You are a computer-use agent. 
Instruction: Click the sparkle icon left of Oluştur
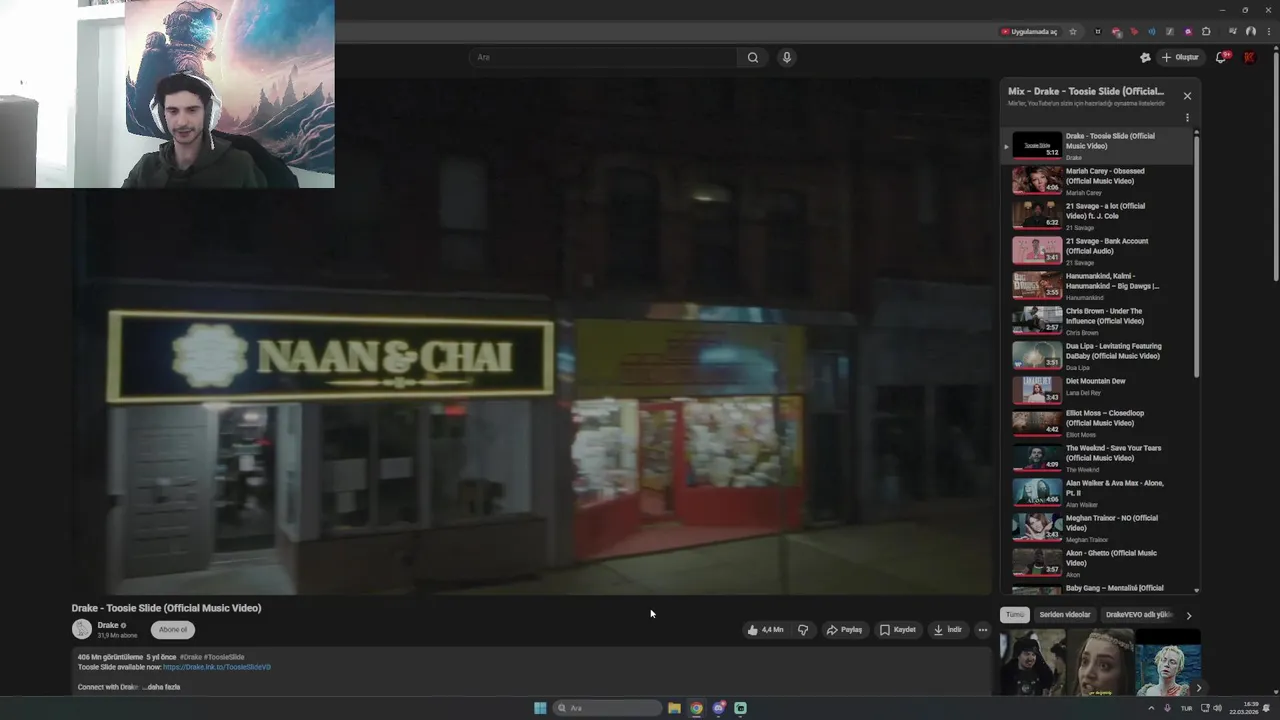coord(1145,57)
